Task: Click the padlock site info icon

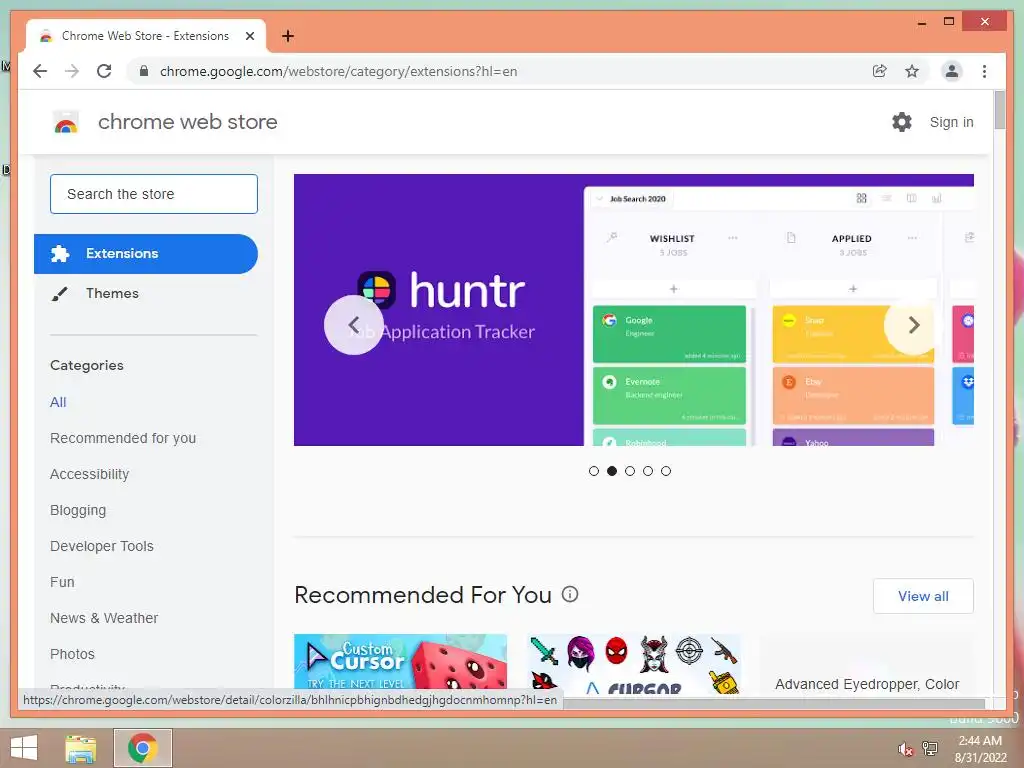Action: point(144,71)
